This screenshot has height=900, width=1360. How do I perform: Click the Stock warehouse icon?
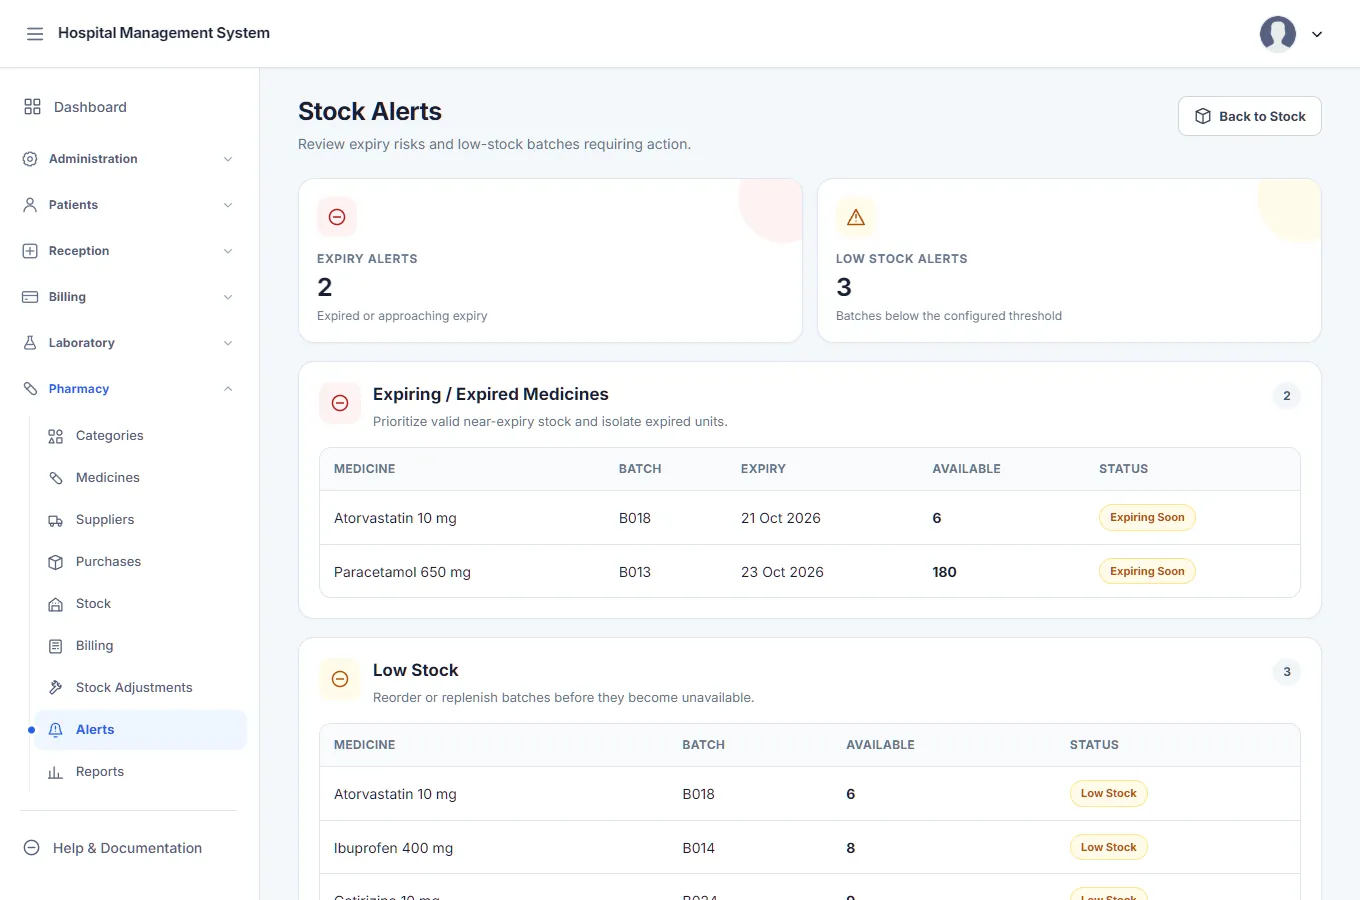click(56, 604)
